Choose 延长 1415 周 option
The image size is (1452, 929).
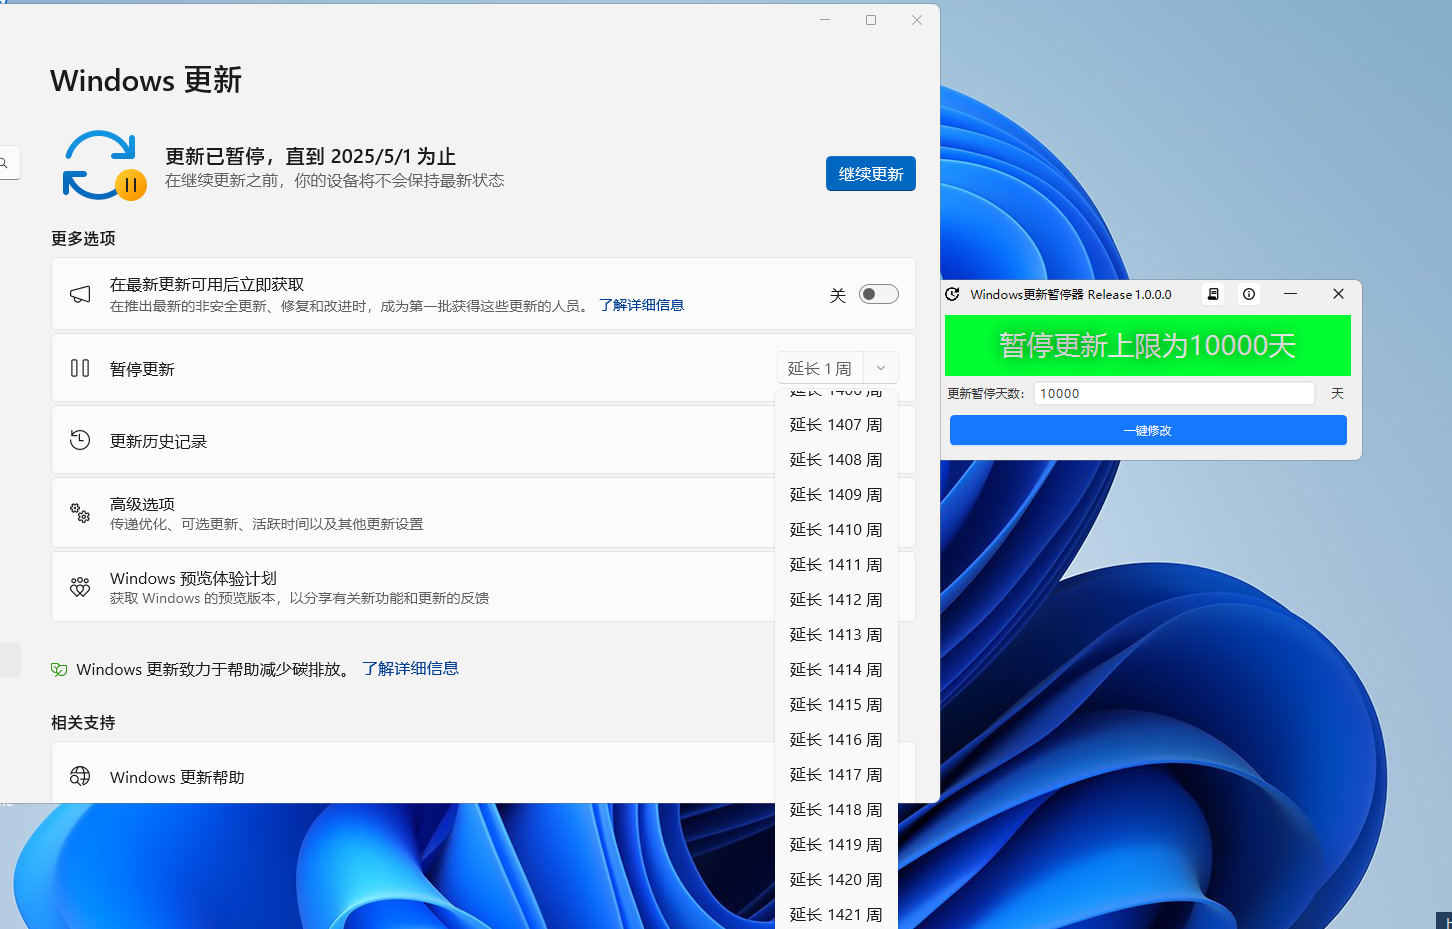(x=836, y=705)
